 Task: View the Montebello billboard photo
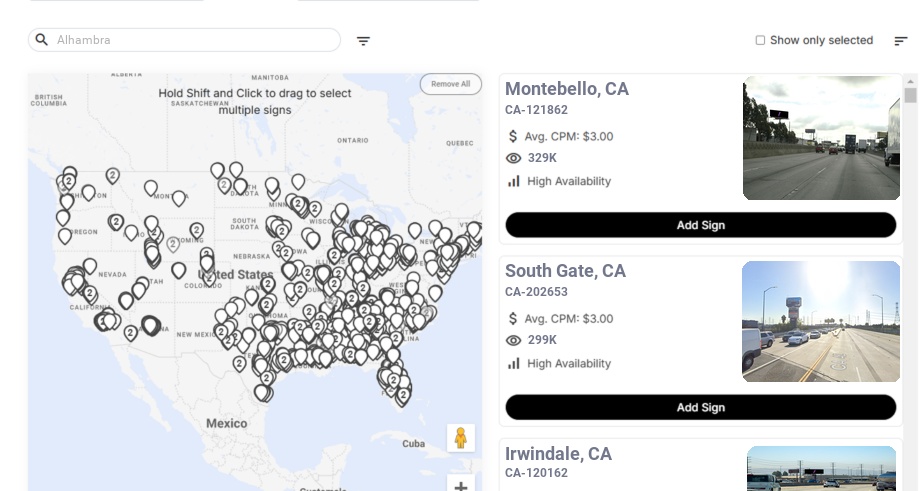coord(821,139)
